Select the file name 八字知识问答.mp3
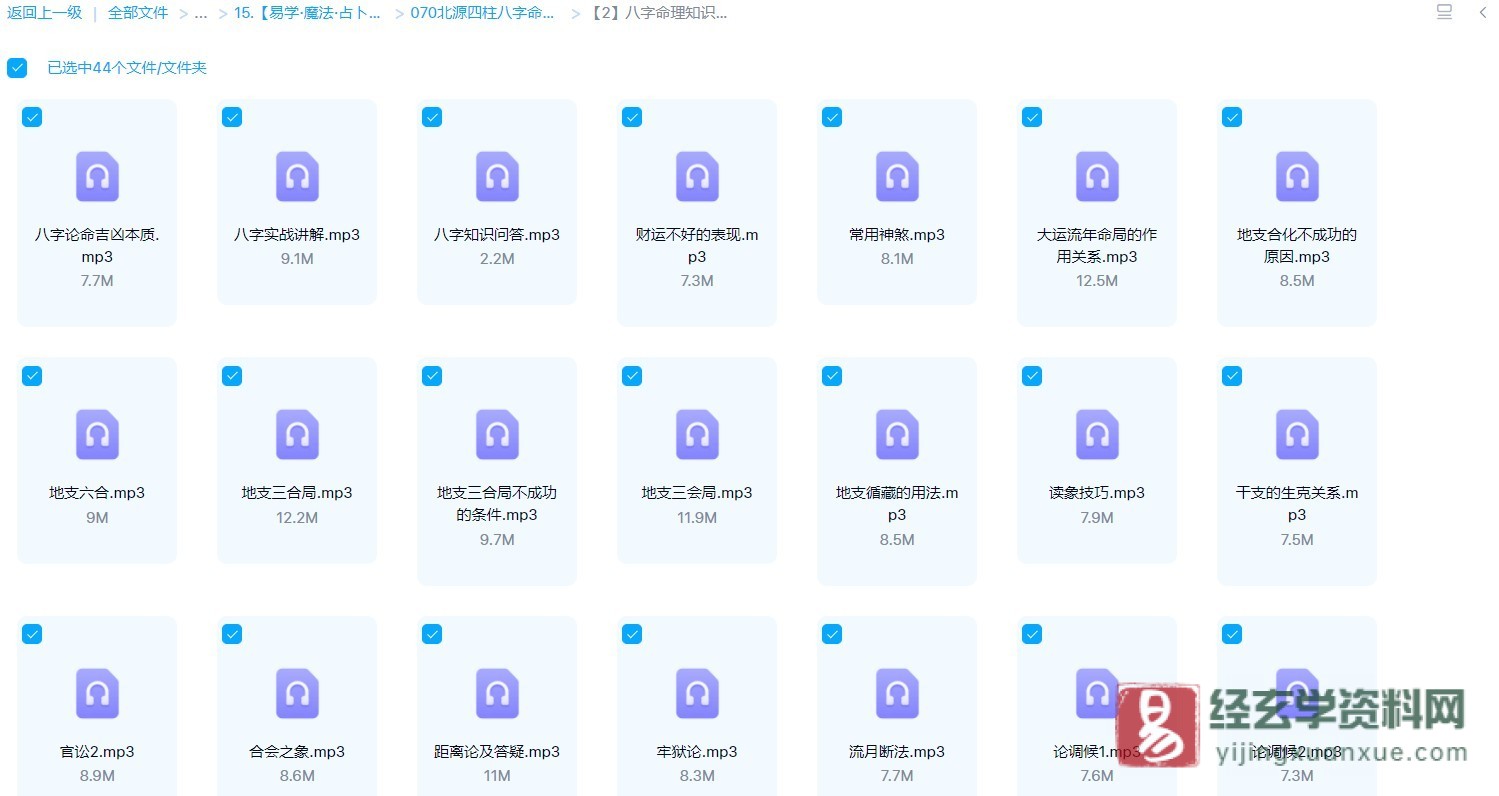This screenshot has width=1499, height=796. point(497,235)
